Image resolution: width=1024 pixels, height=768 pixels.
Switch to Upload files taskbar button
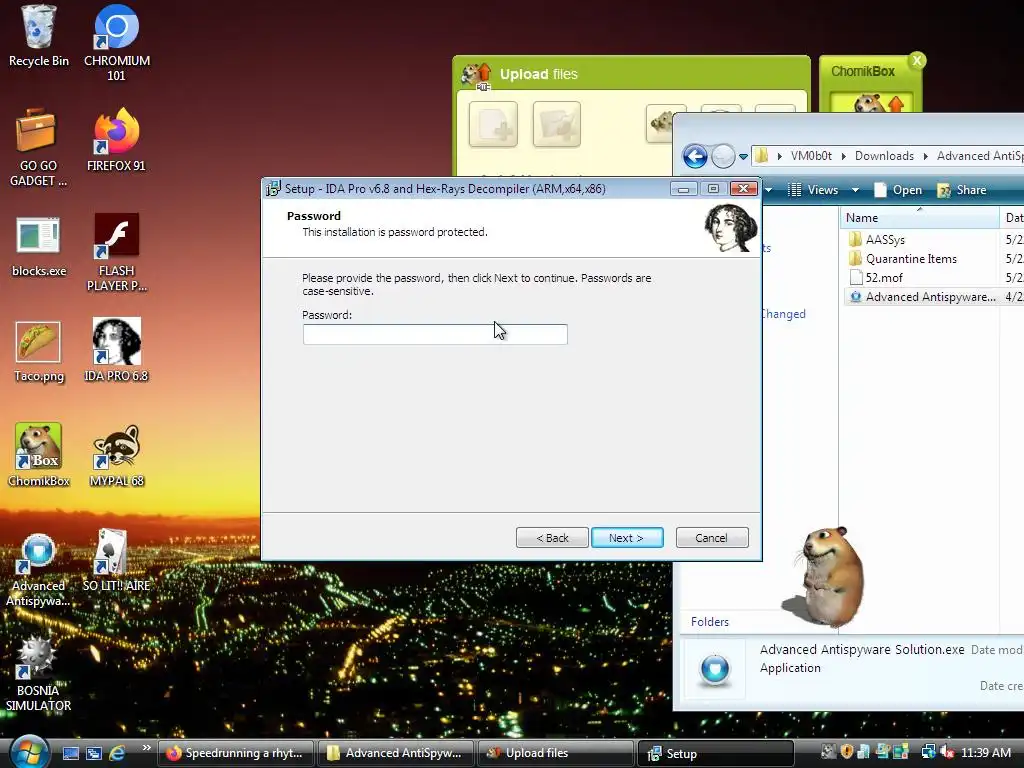click(x=555, y=753)
